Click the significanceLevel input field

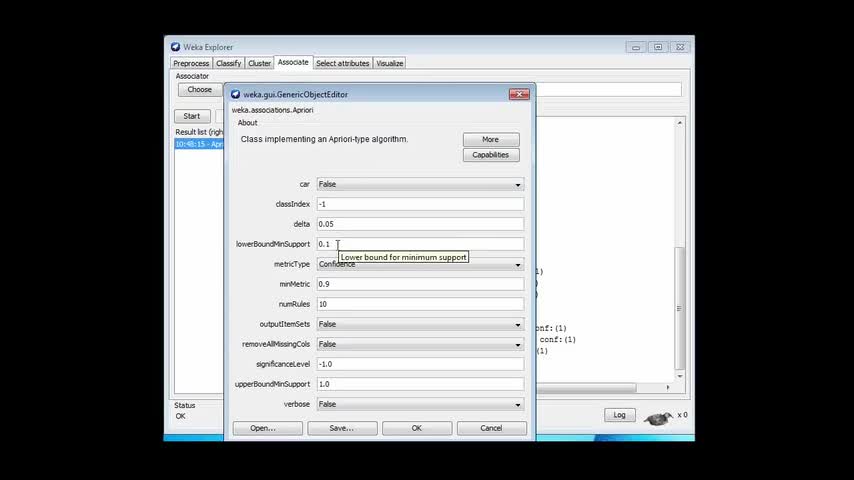(x=420, y=364)
